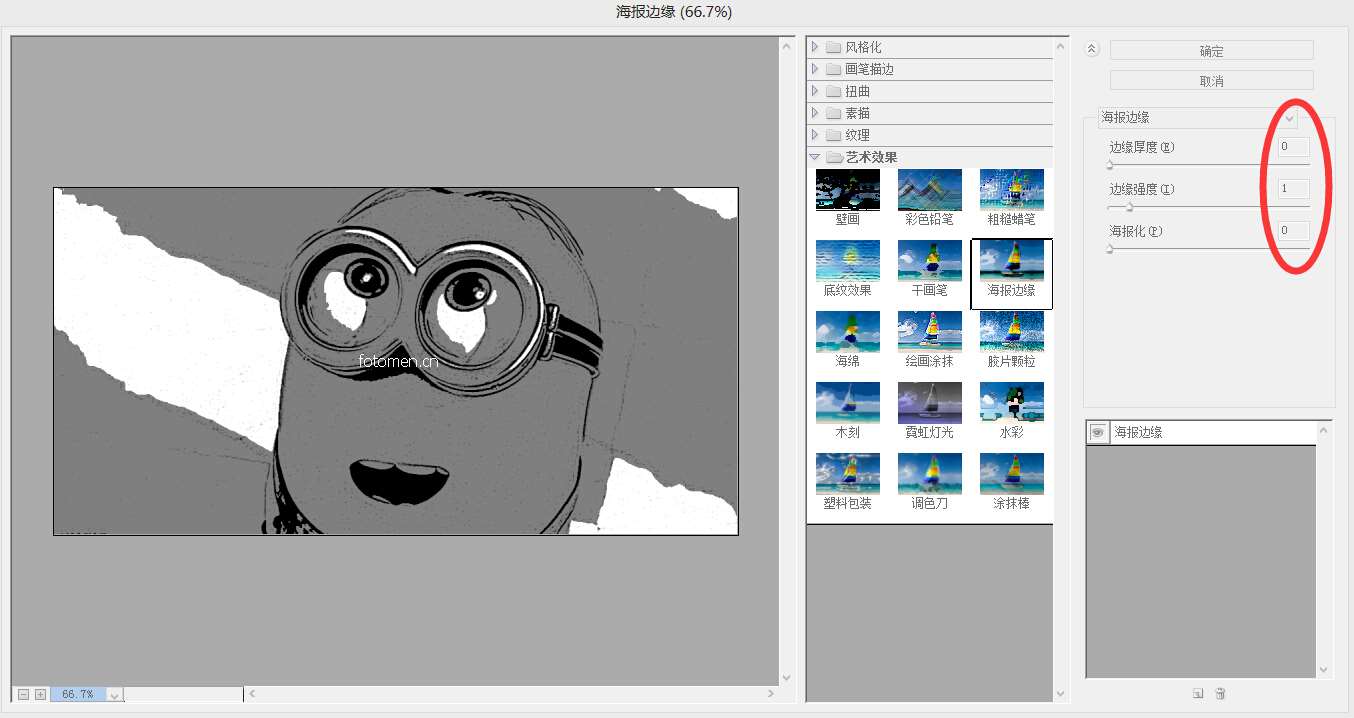
Task: Pick the 涂抹棒 filter thumbnail
Action: (1012, 474)
